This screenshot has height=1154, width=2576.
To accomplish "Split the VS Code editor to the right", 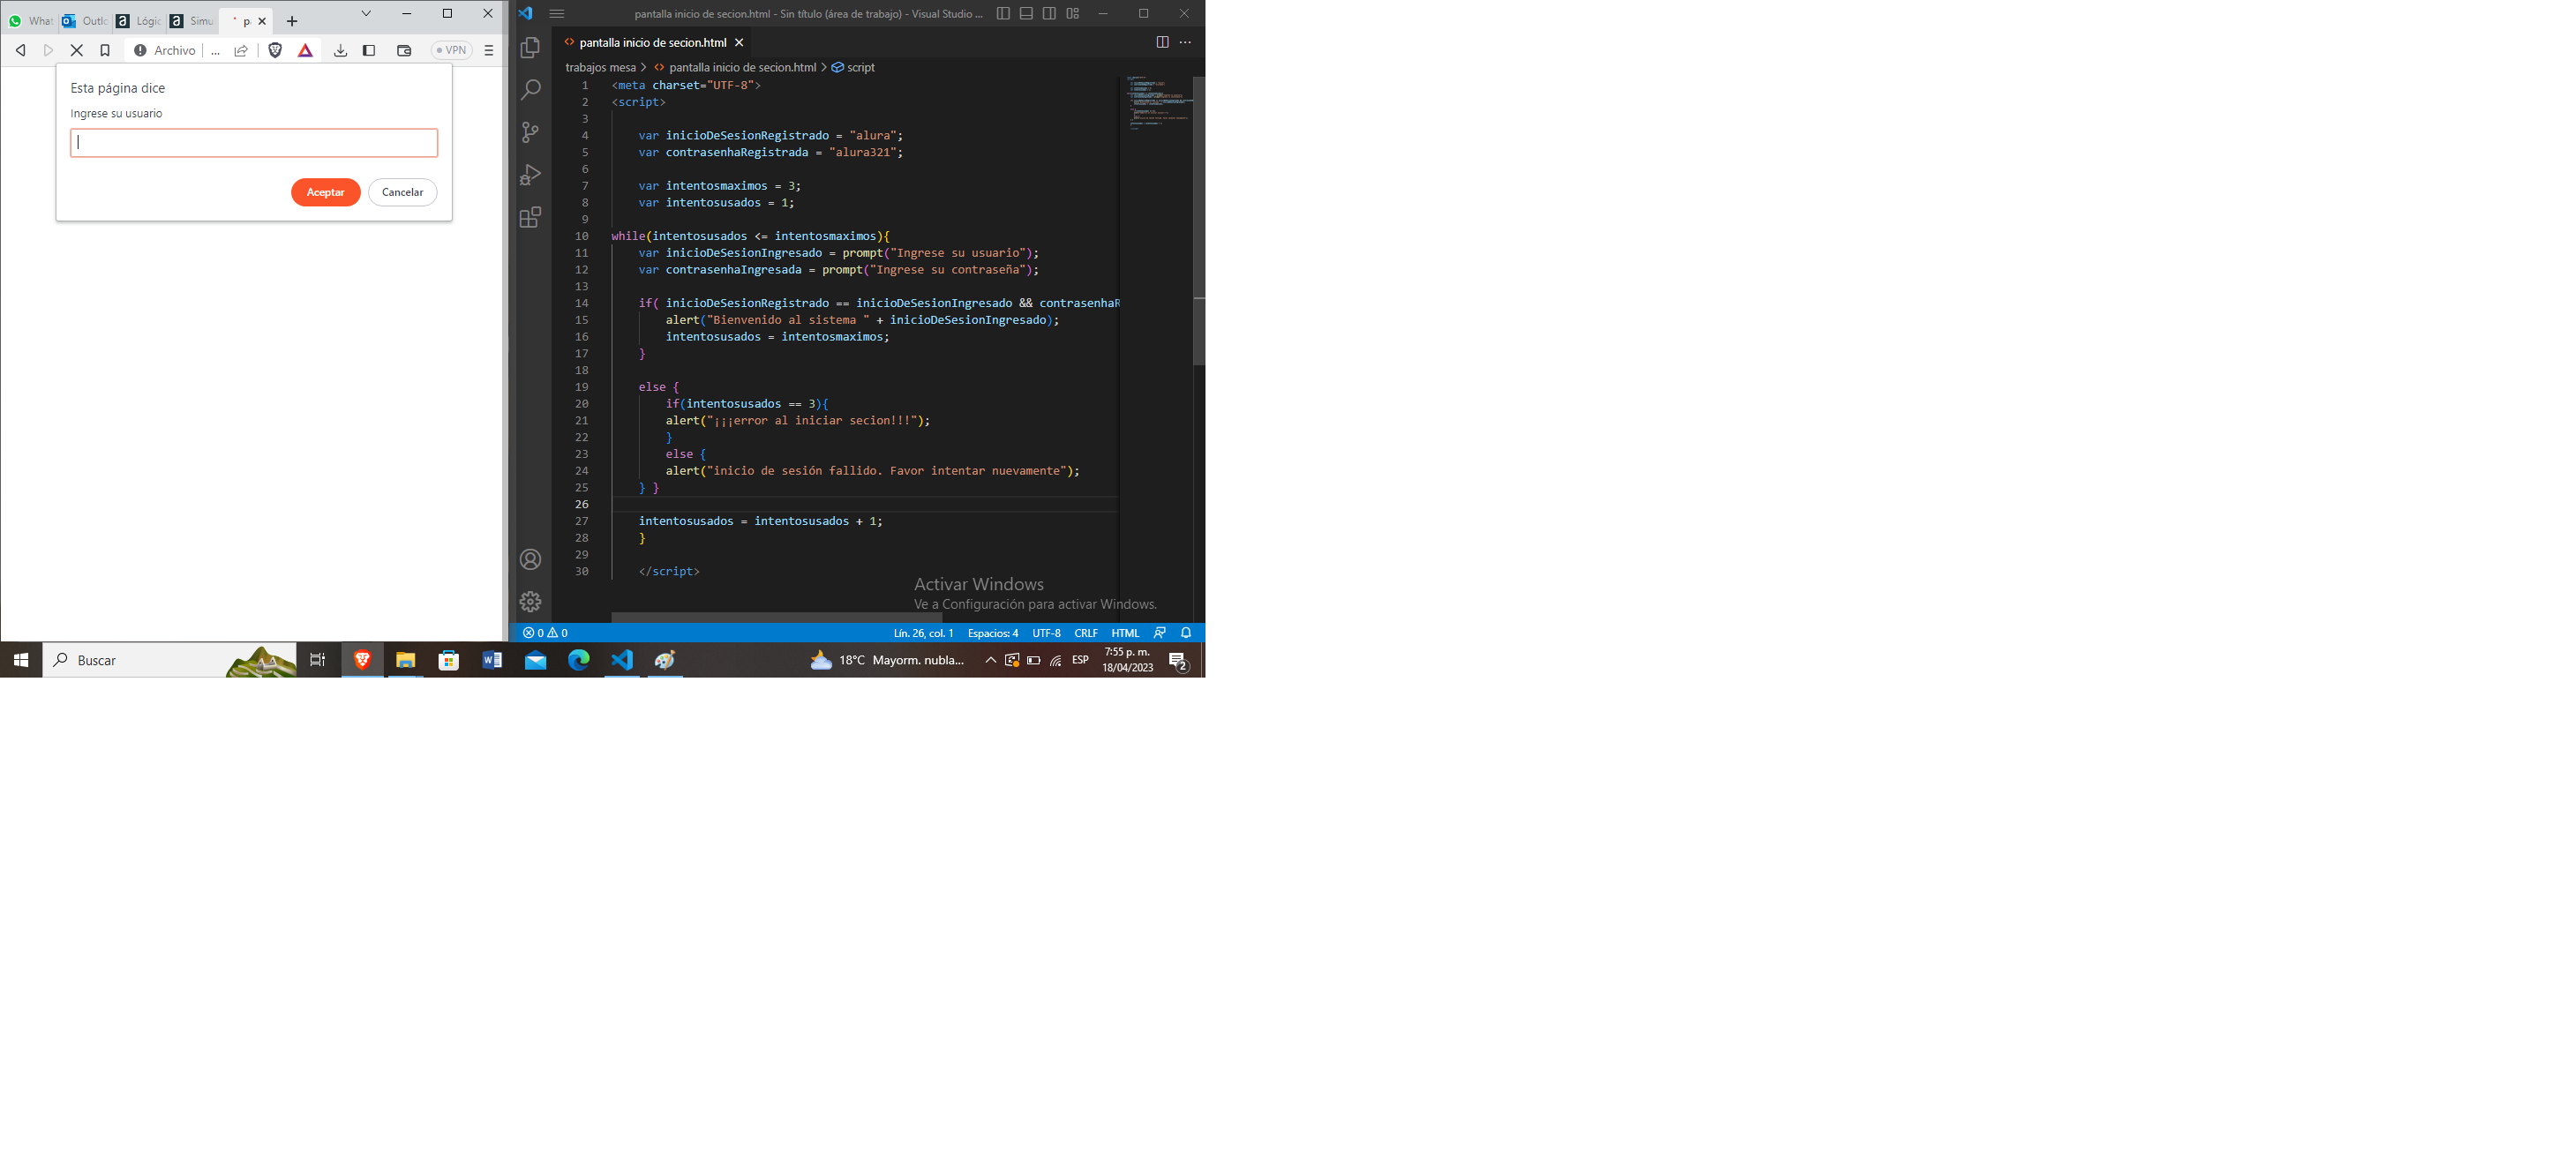I will (1162, 42).
